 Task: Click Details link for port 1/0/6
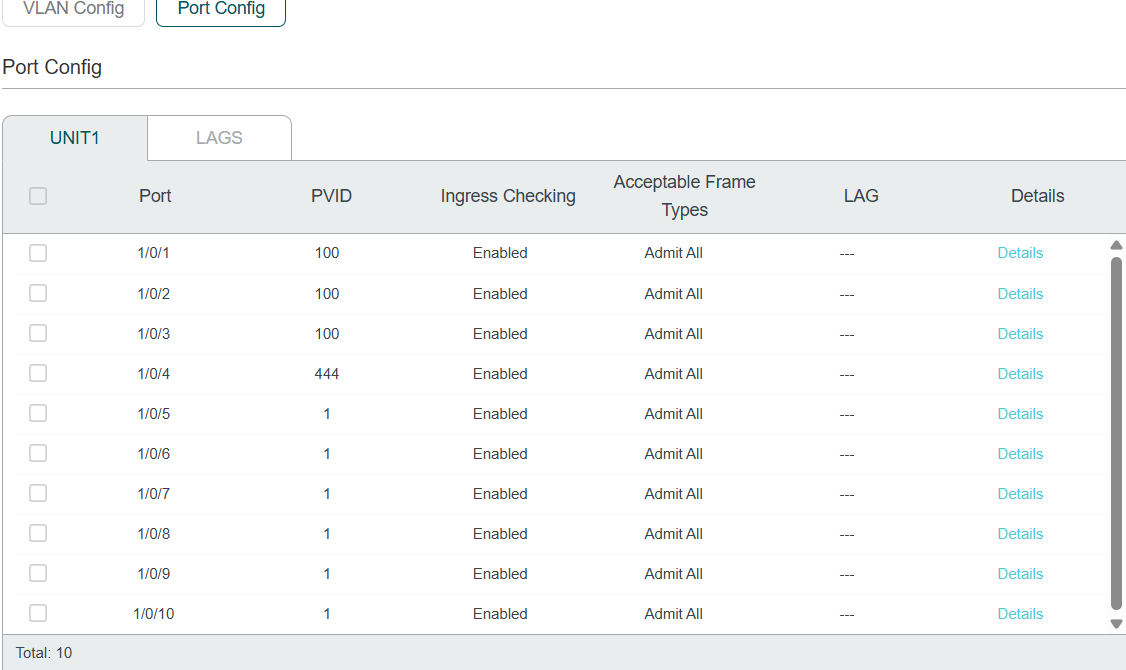tap(1020, 454)
